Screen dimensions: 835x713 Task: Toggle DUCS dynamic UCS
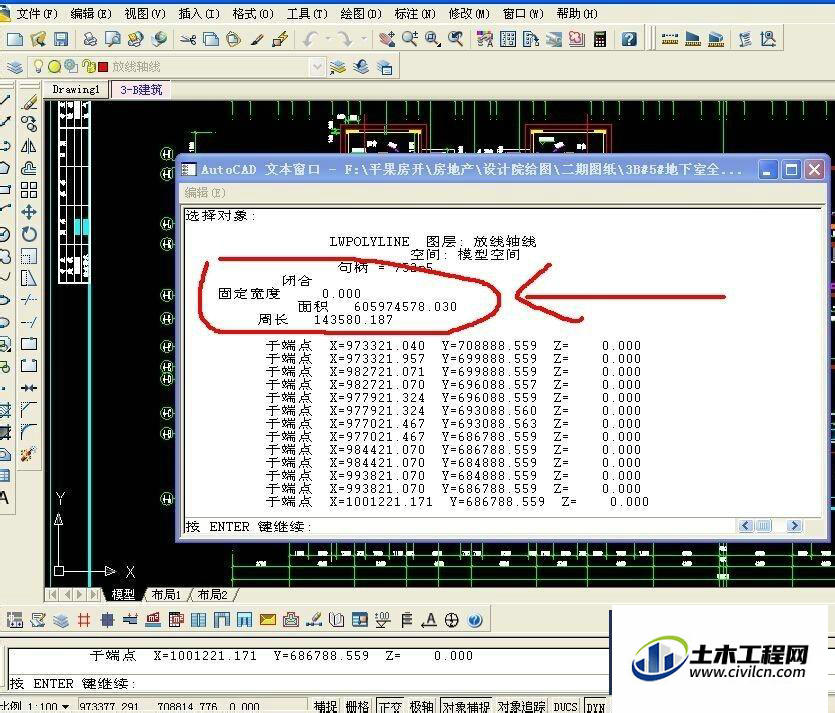[x=566, y=706]
